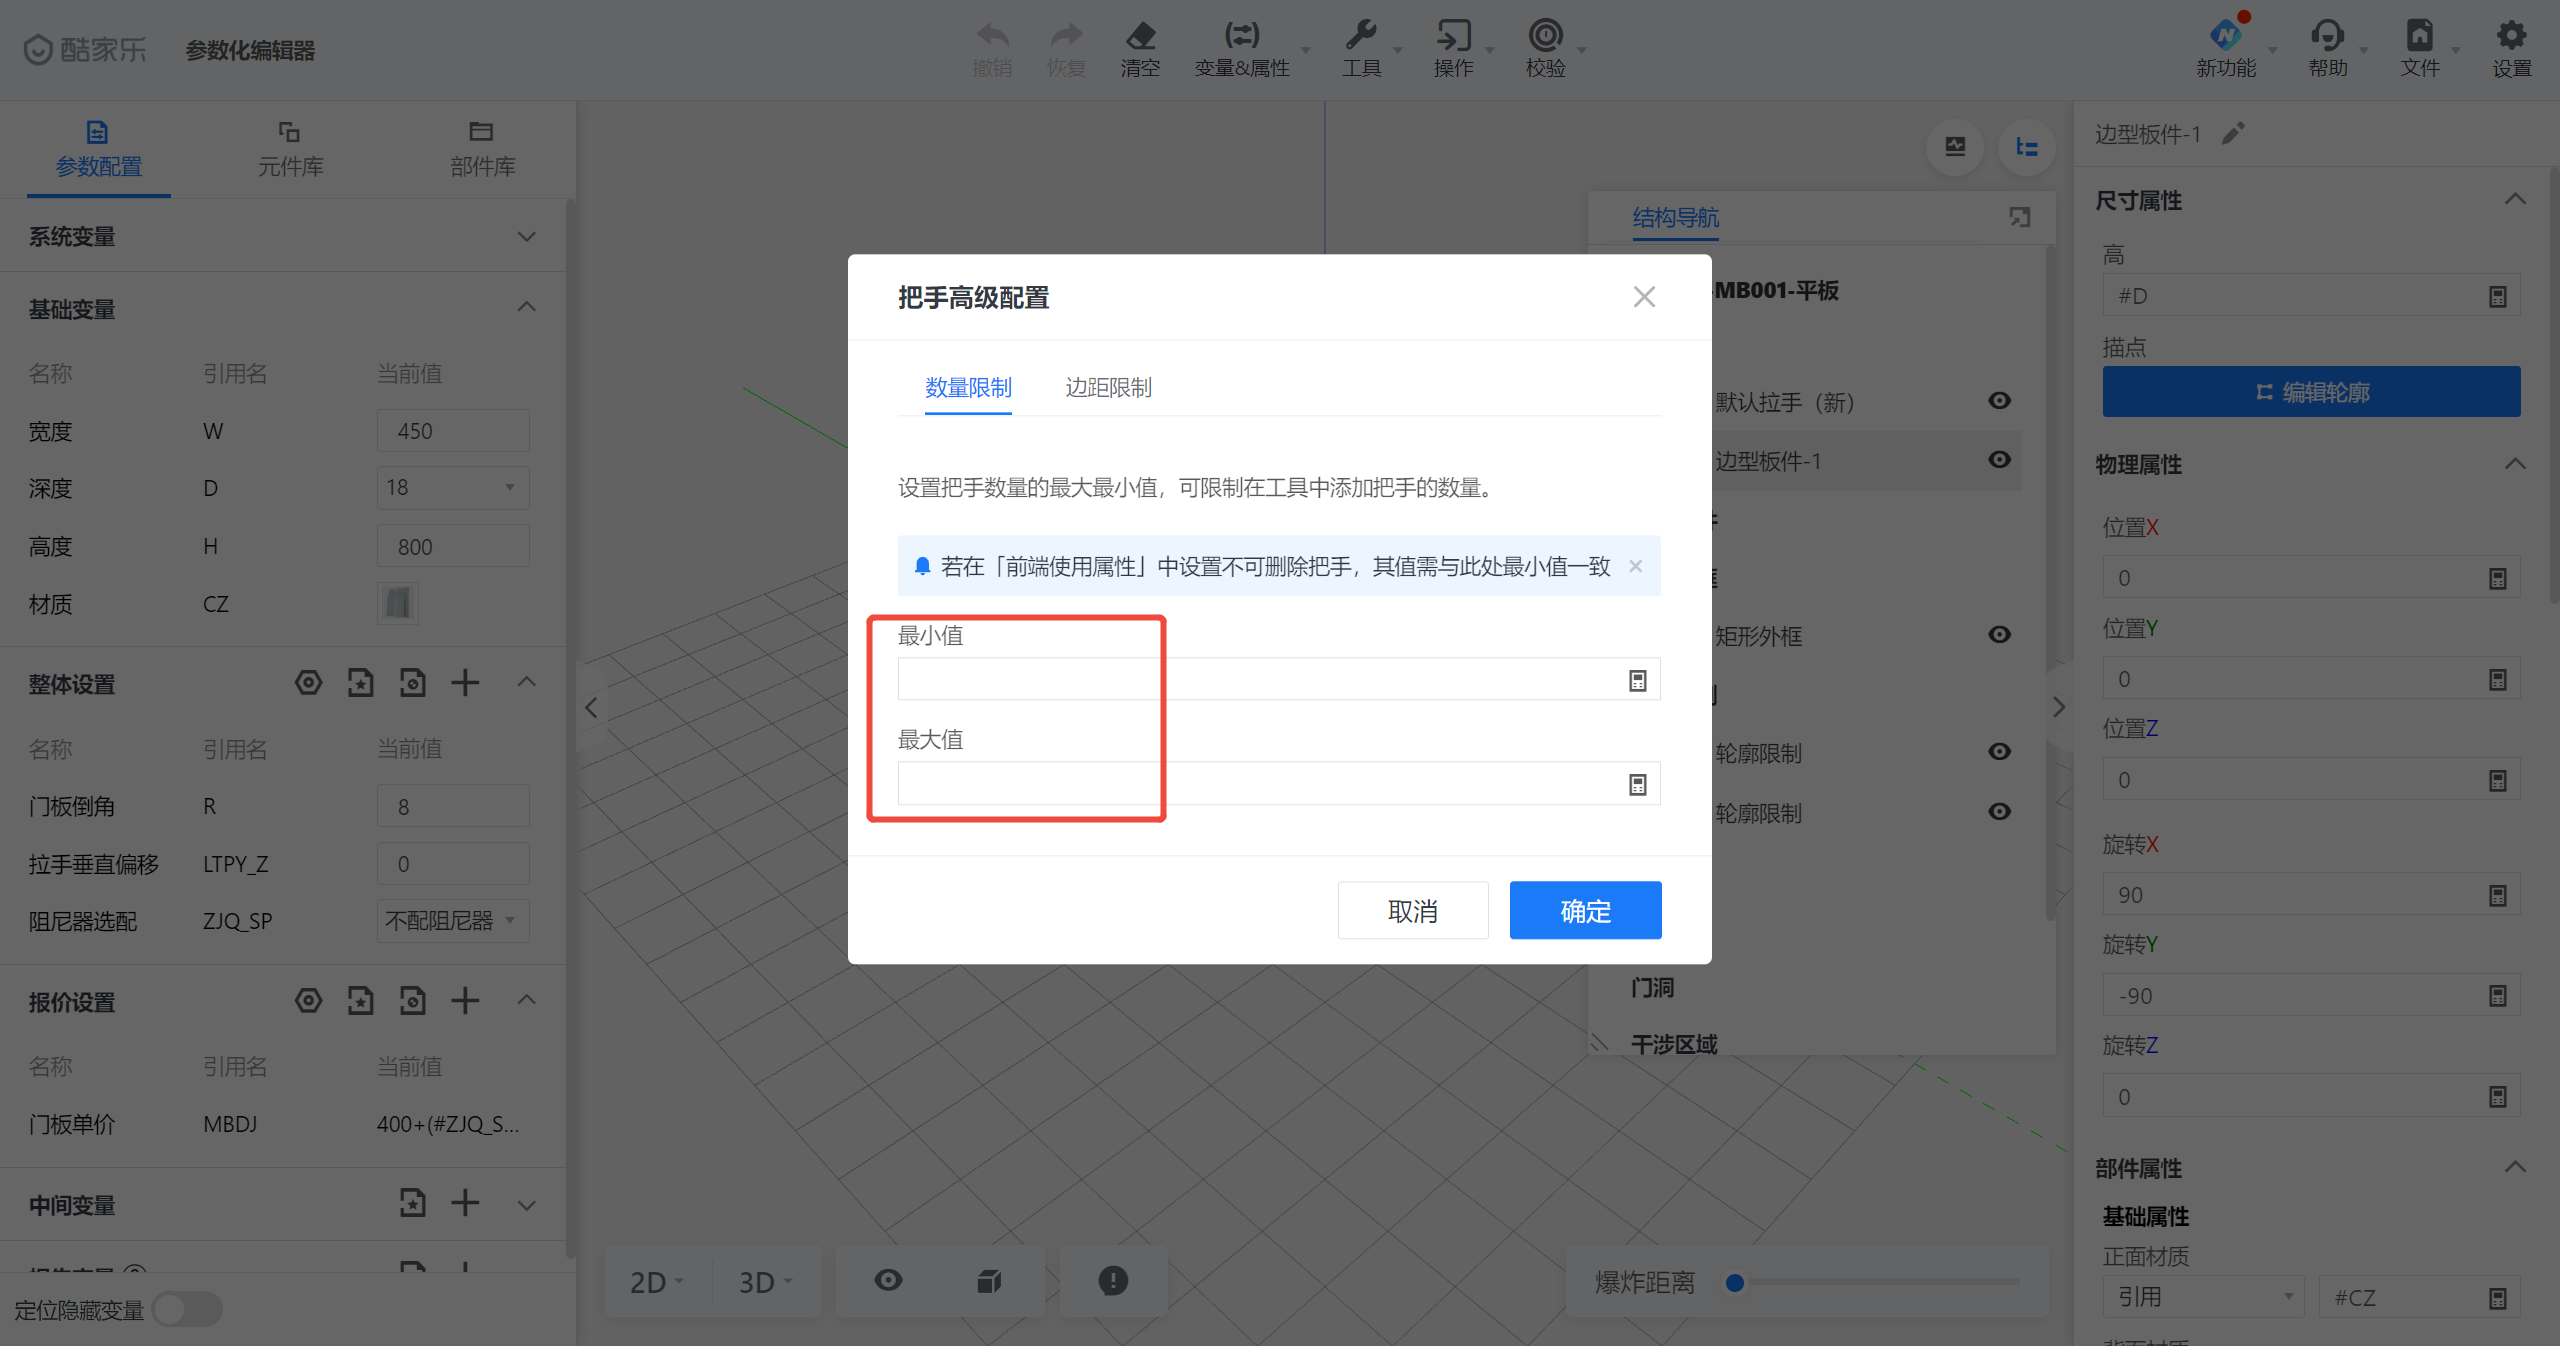The width and height of the screenshot is (2560, 1346).
Task: Click the 最小值 input field
Action: coord(1260,681)
